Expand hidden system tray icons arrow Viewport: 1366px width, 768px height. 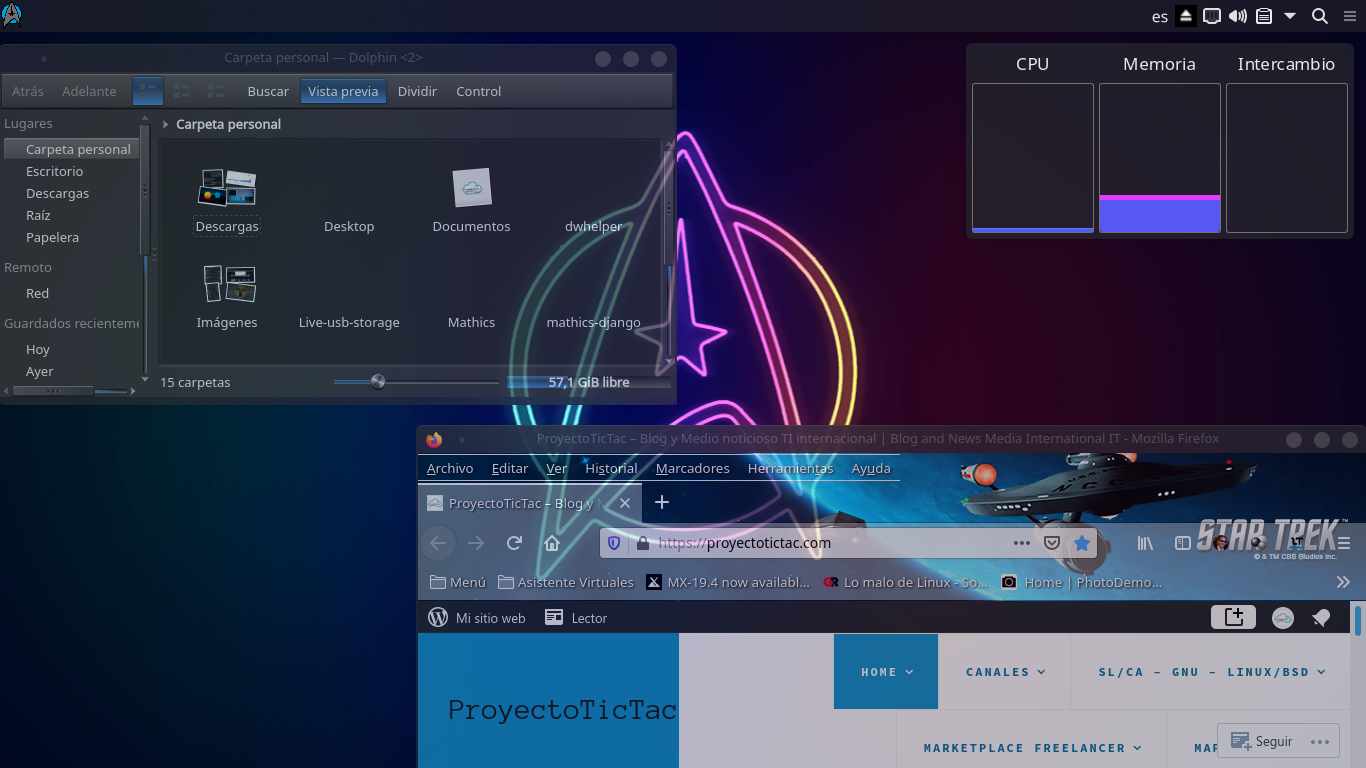click(x=1290, y=16)
